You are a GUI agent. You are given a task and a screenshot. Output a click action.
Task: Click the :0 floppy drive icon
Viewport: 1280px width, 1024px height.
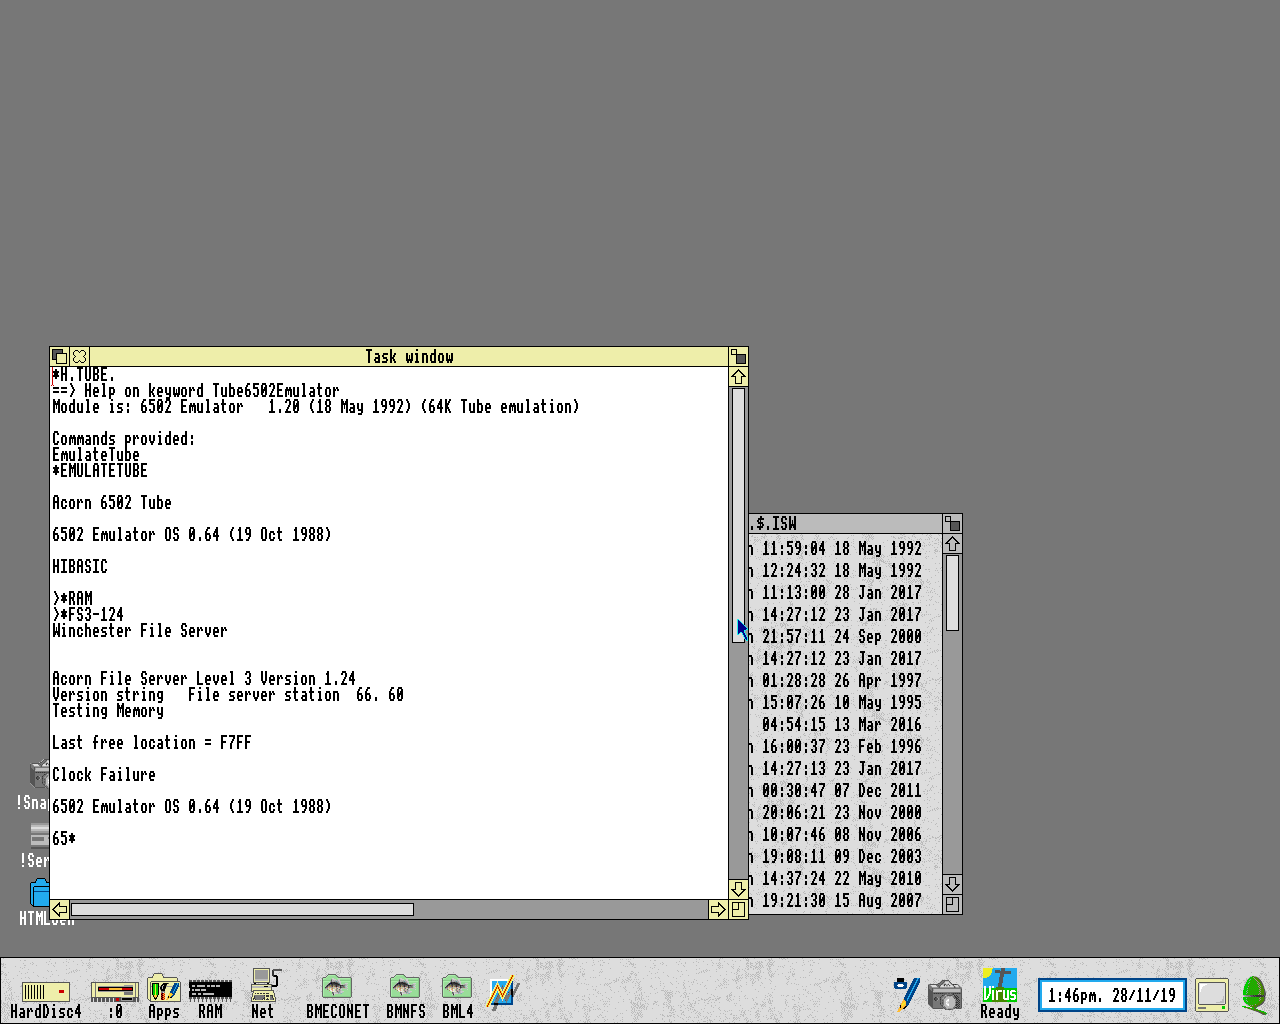click(x=115, y=992)
